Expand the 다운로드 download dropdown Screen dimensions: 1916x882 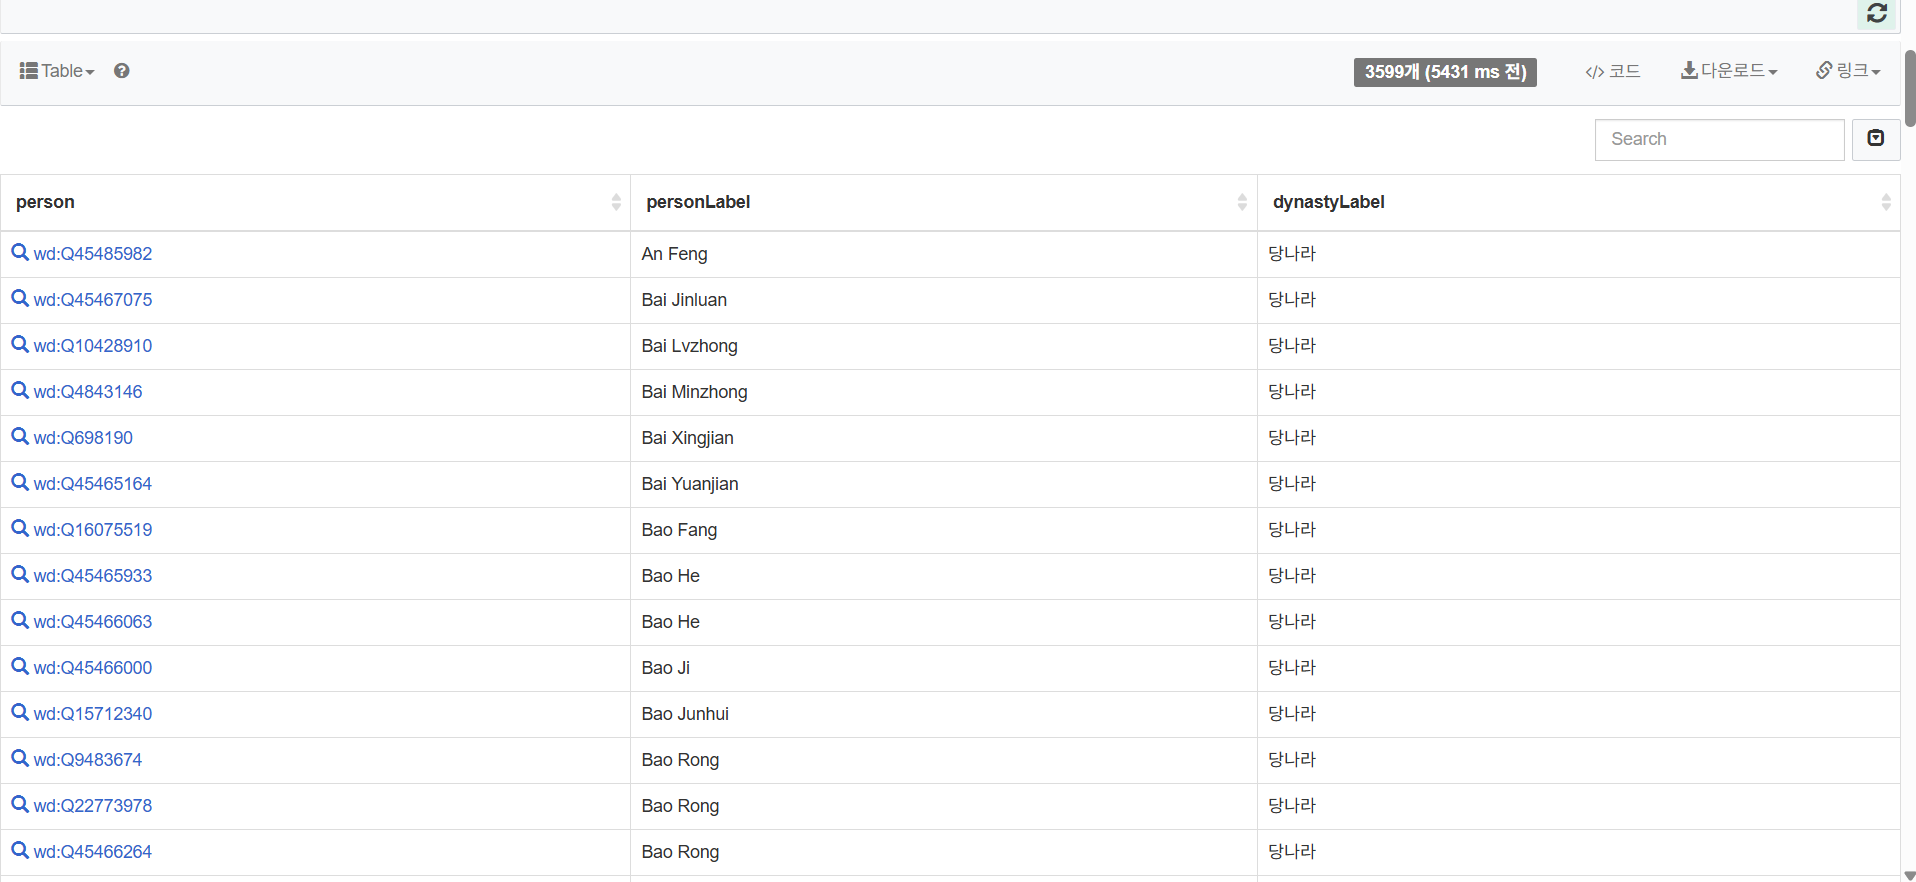tap(1728, 71)
